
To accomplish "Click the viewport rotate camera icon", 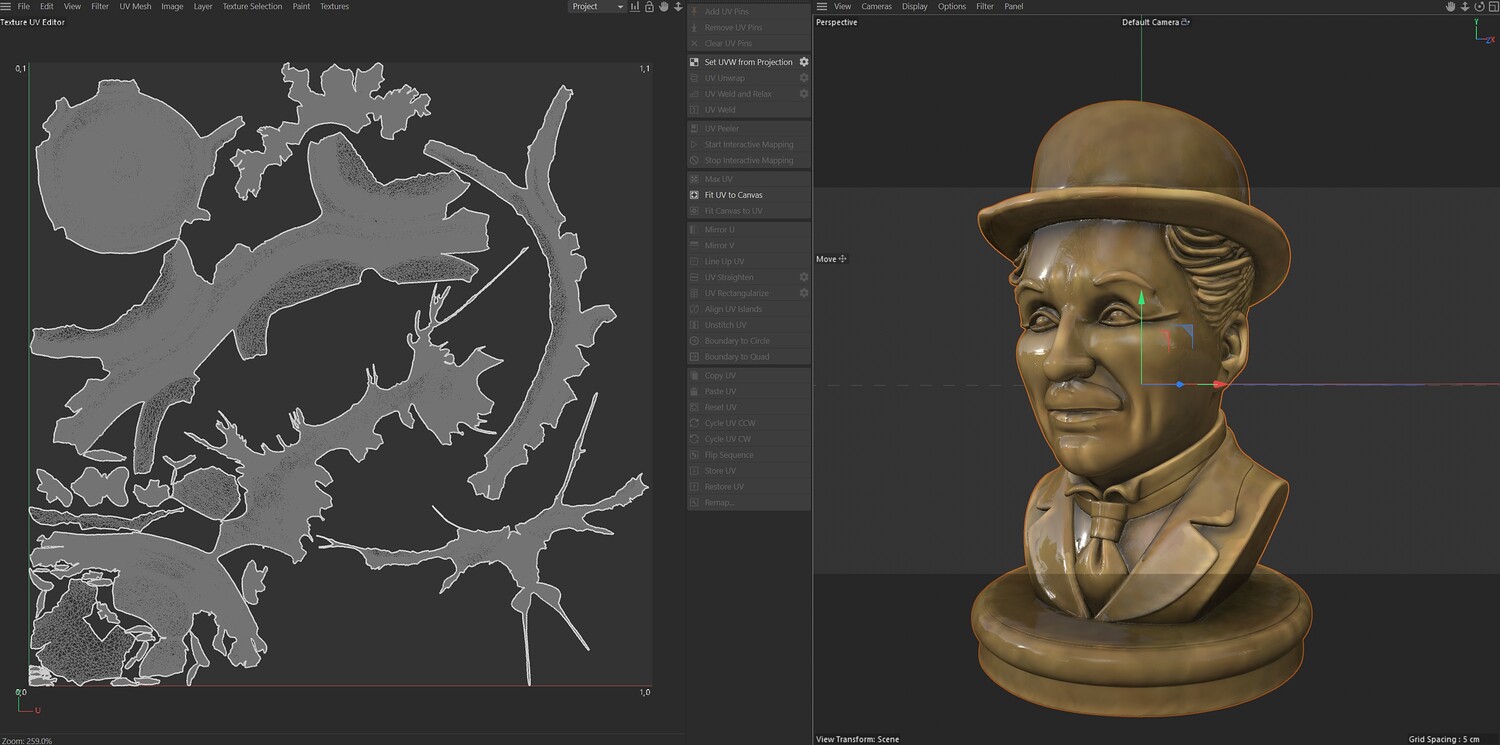I will tap(1479, 6).
